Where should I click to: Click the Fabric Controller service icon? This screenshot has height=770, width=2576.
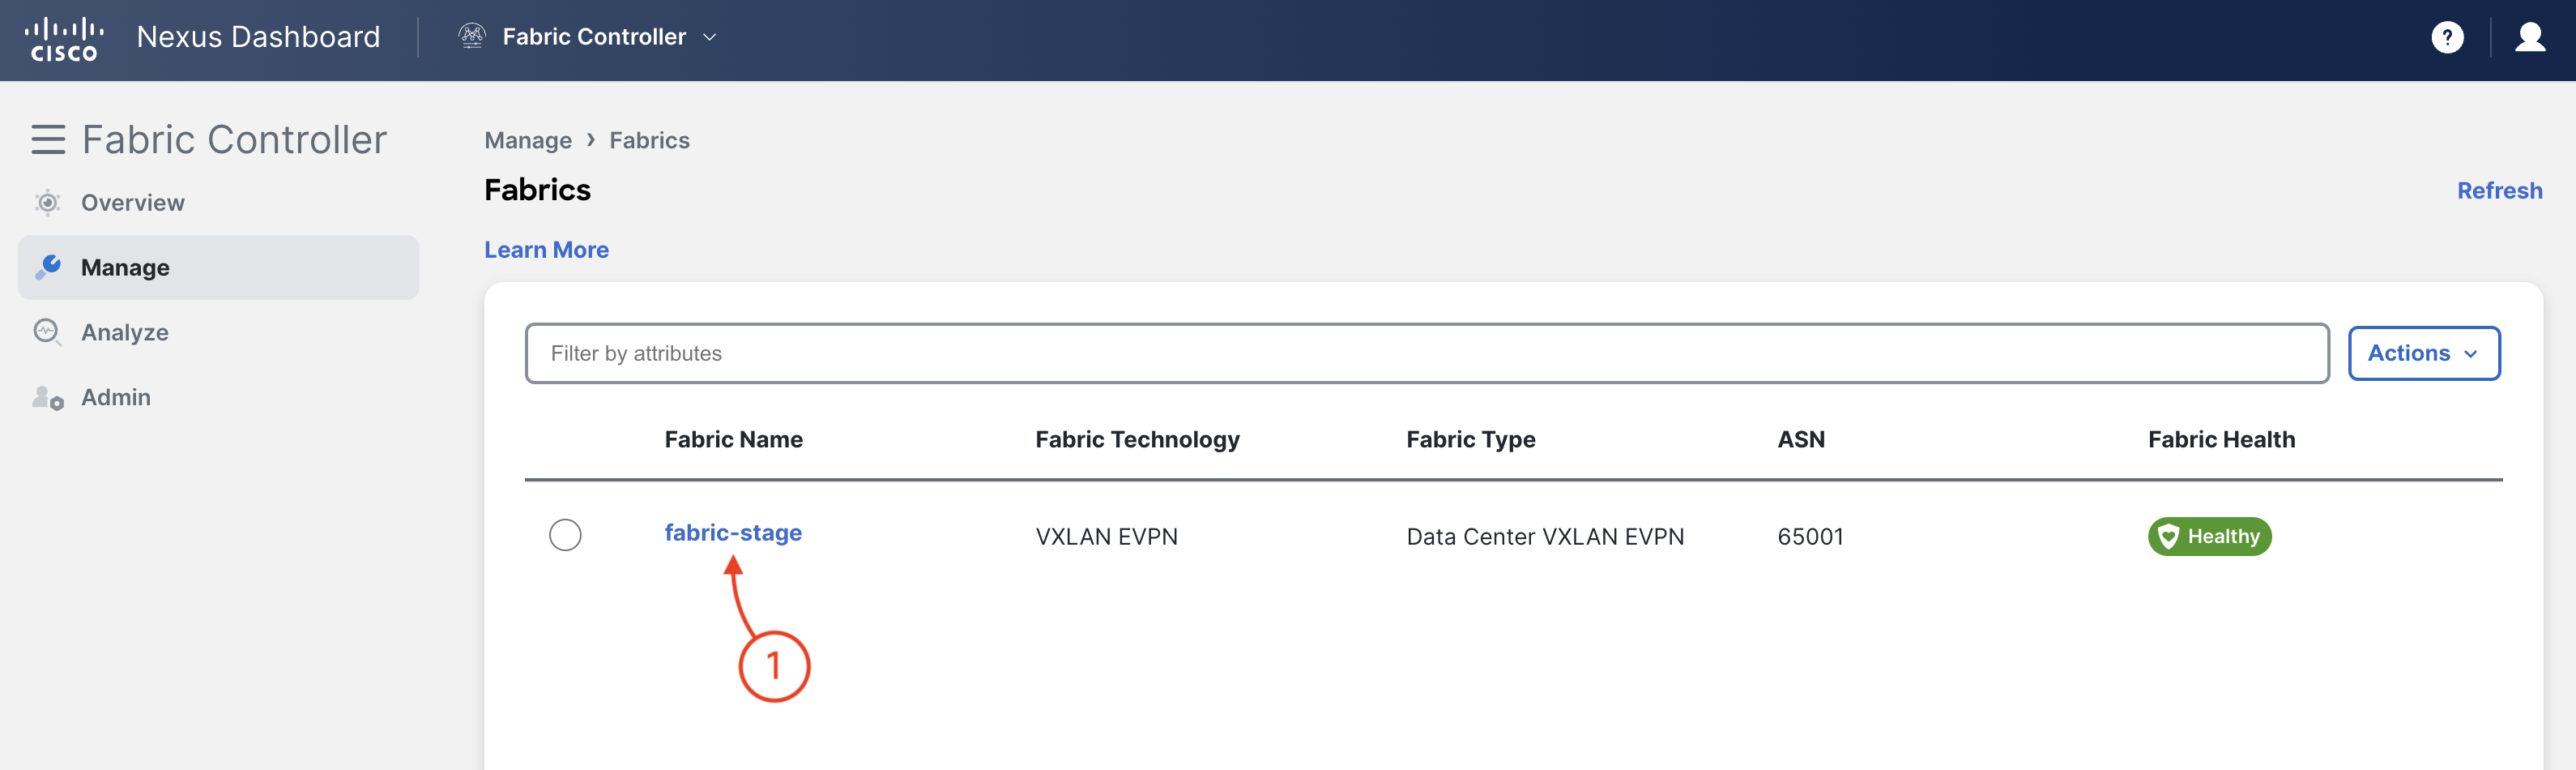tap(472, 37)
